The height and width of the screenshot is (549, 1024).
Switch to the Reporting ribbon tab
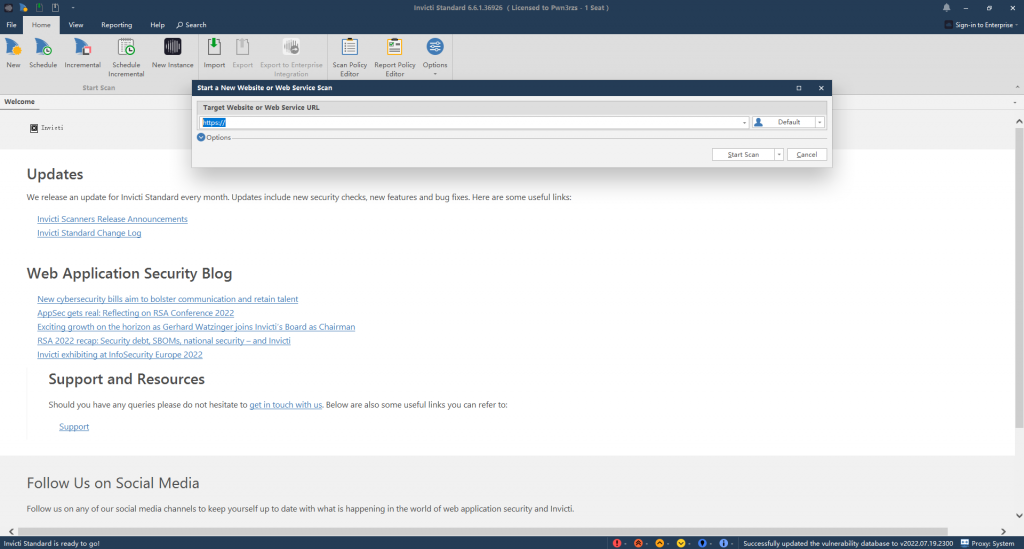tap(116, 25)
